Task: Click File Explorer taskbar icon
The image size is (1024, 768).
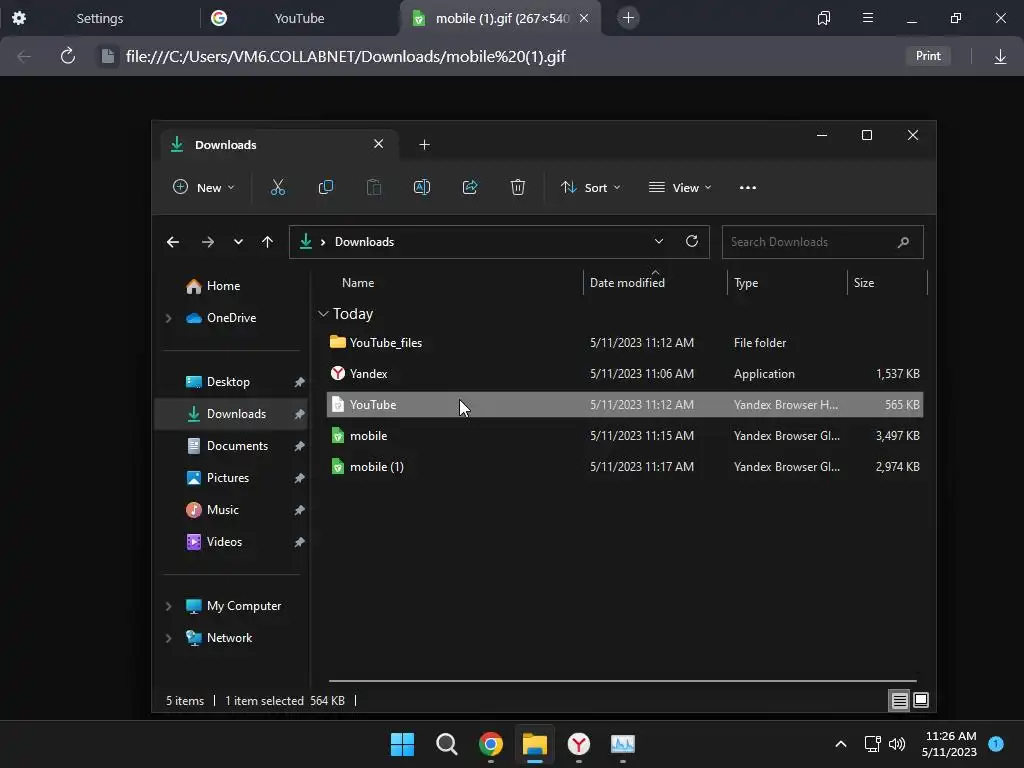Action: click(x=535, y=744)
